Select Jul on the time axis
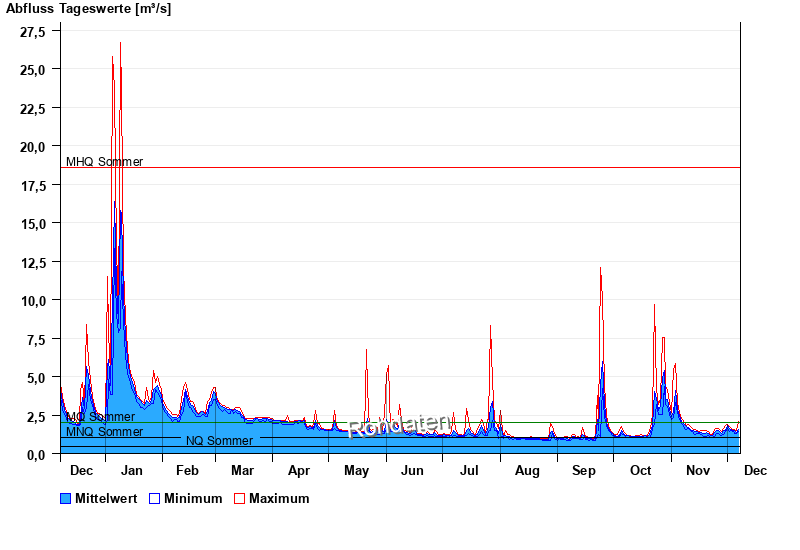This screenshot has width=800, height=550. 469,470
